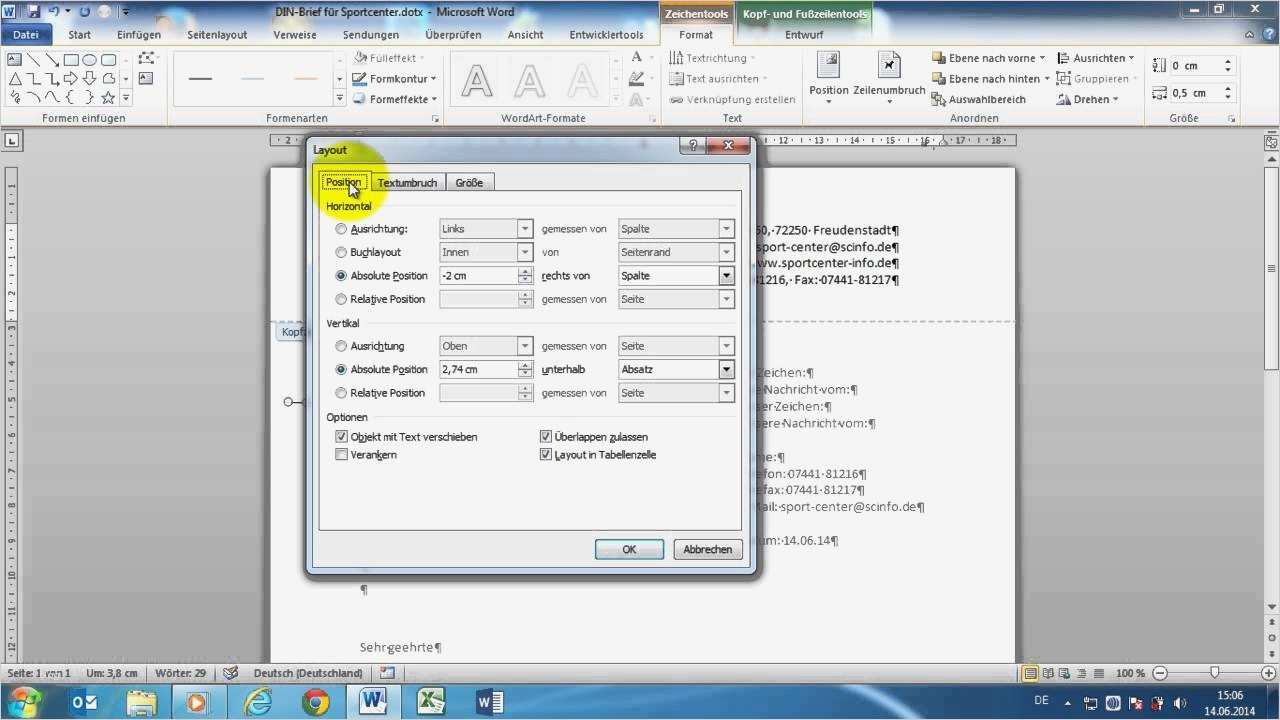The image size is (1280, 720).
Task: Switch to the Textumbruch tab
Action: (x=407, y=182)
